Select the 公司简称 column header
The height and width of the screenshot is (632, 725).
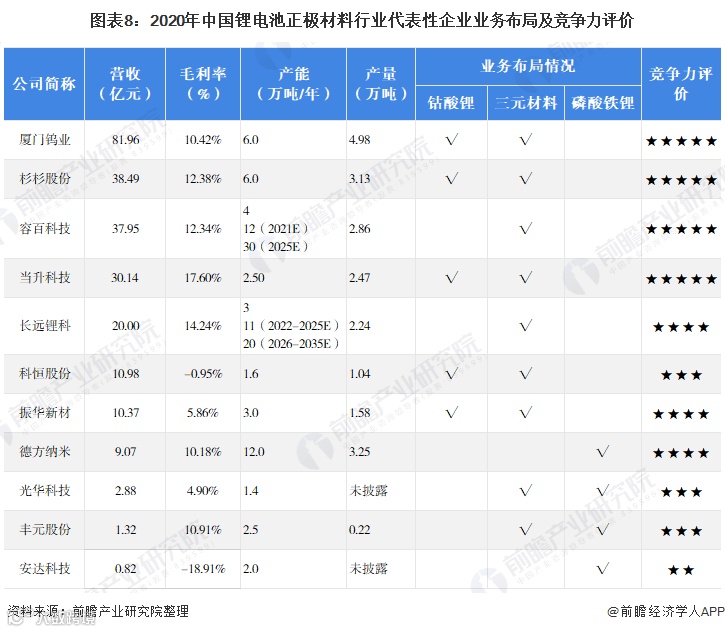click(44, 84)
